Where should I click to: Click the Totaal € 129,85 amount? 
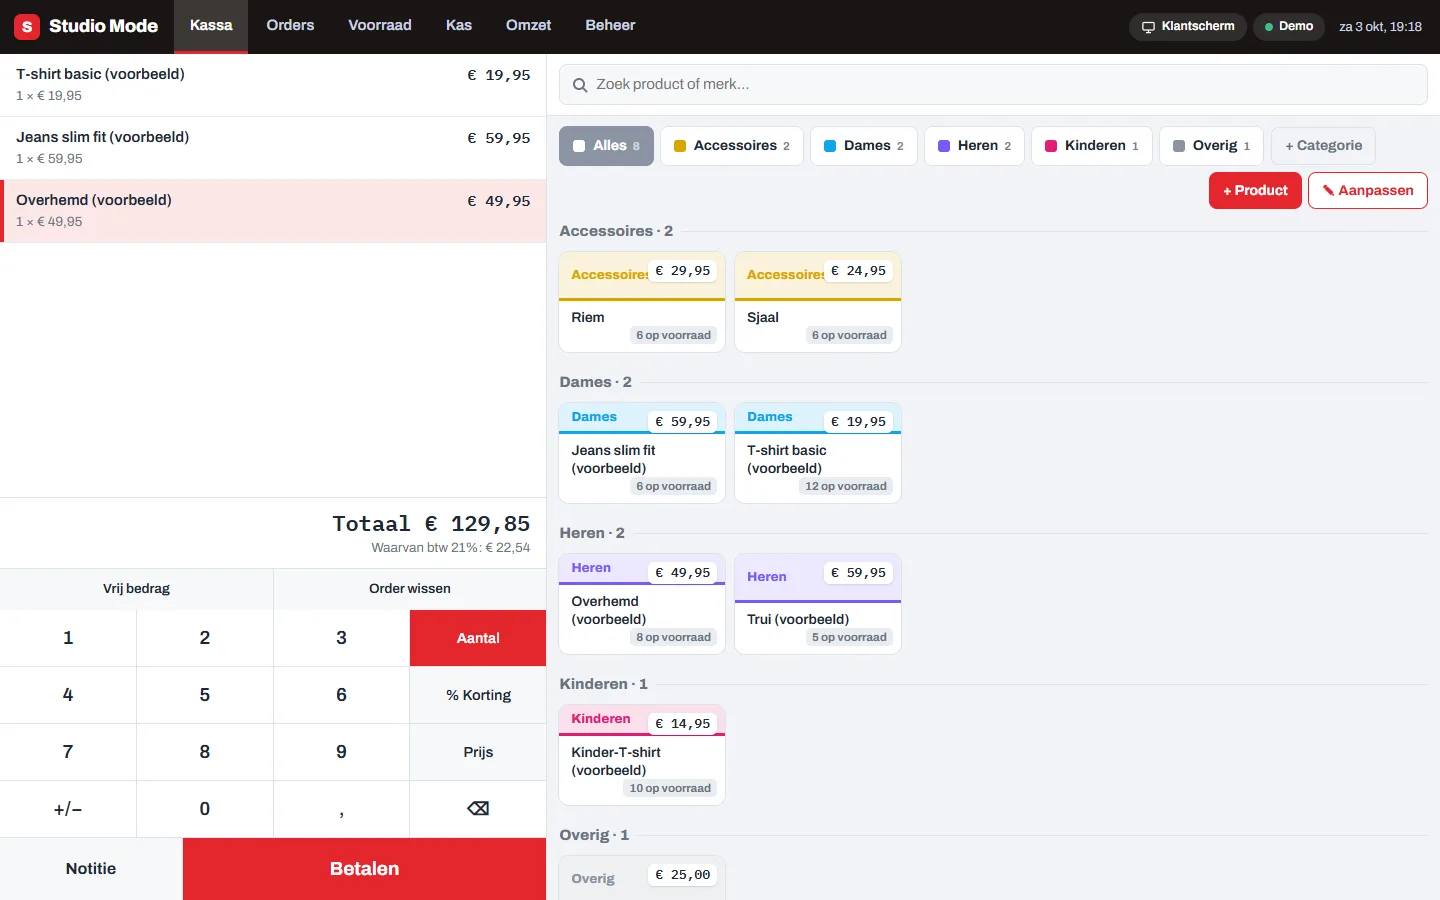431,524
